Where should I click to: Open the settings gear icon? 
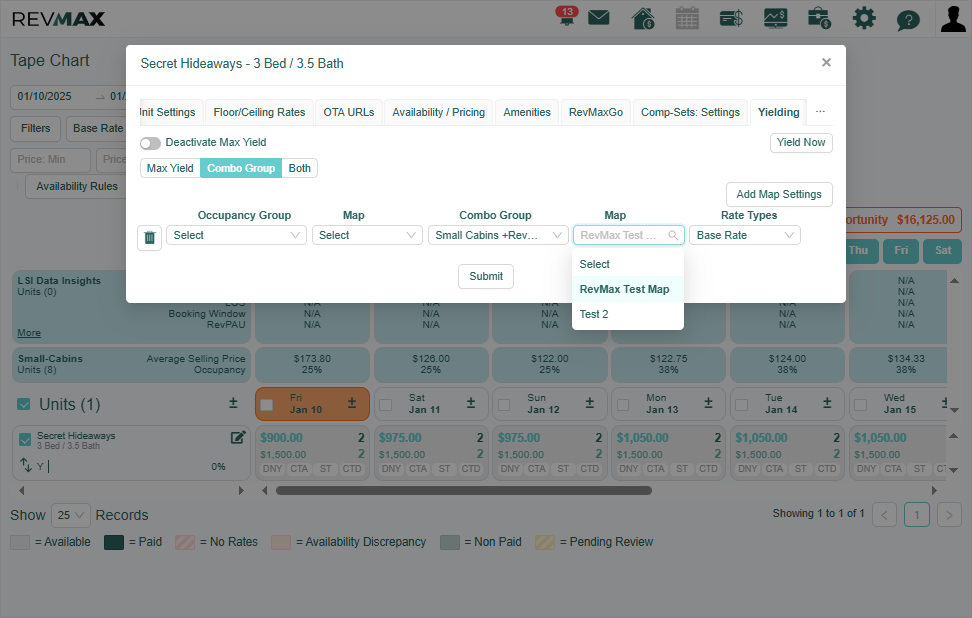(x=864, y=18)
